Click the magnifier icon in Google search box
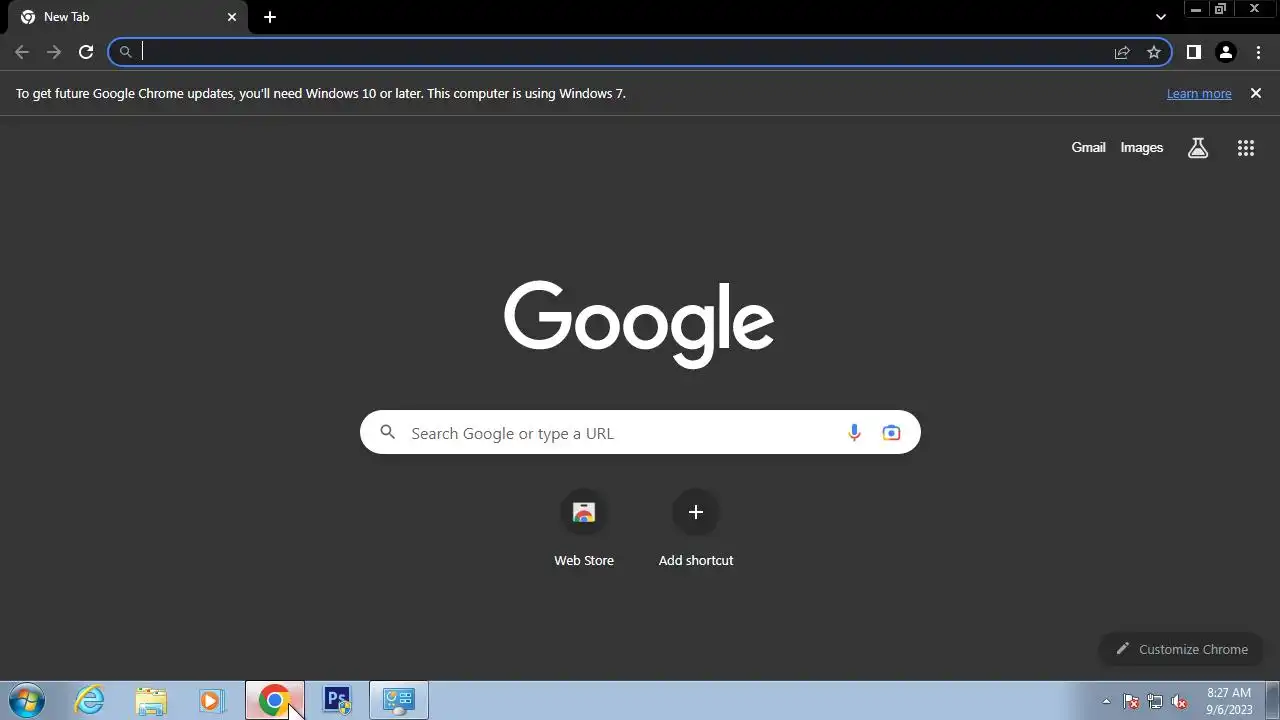 (388, 432)
